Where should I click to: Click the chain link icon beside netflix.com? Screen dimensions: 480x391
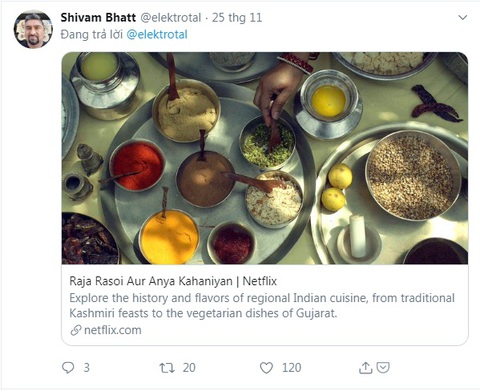point(76,330)
